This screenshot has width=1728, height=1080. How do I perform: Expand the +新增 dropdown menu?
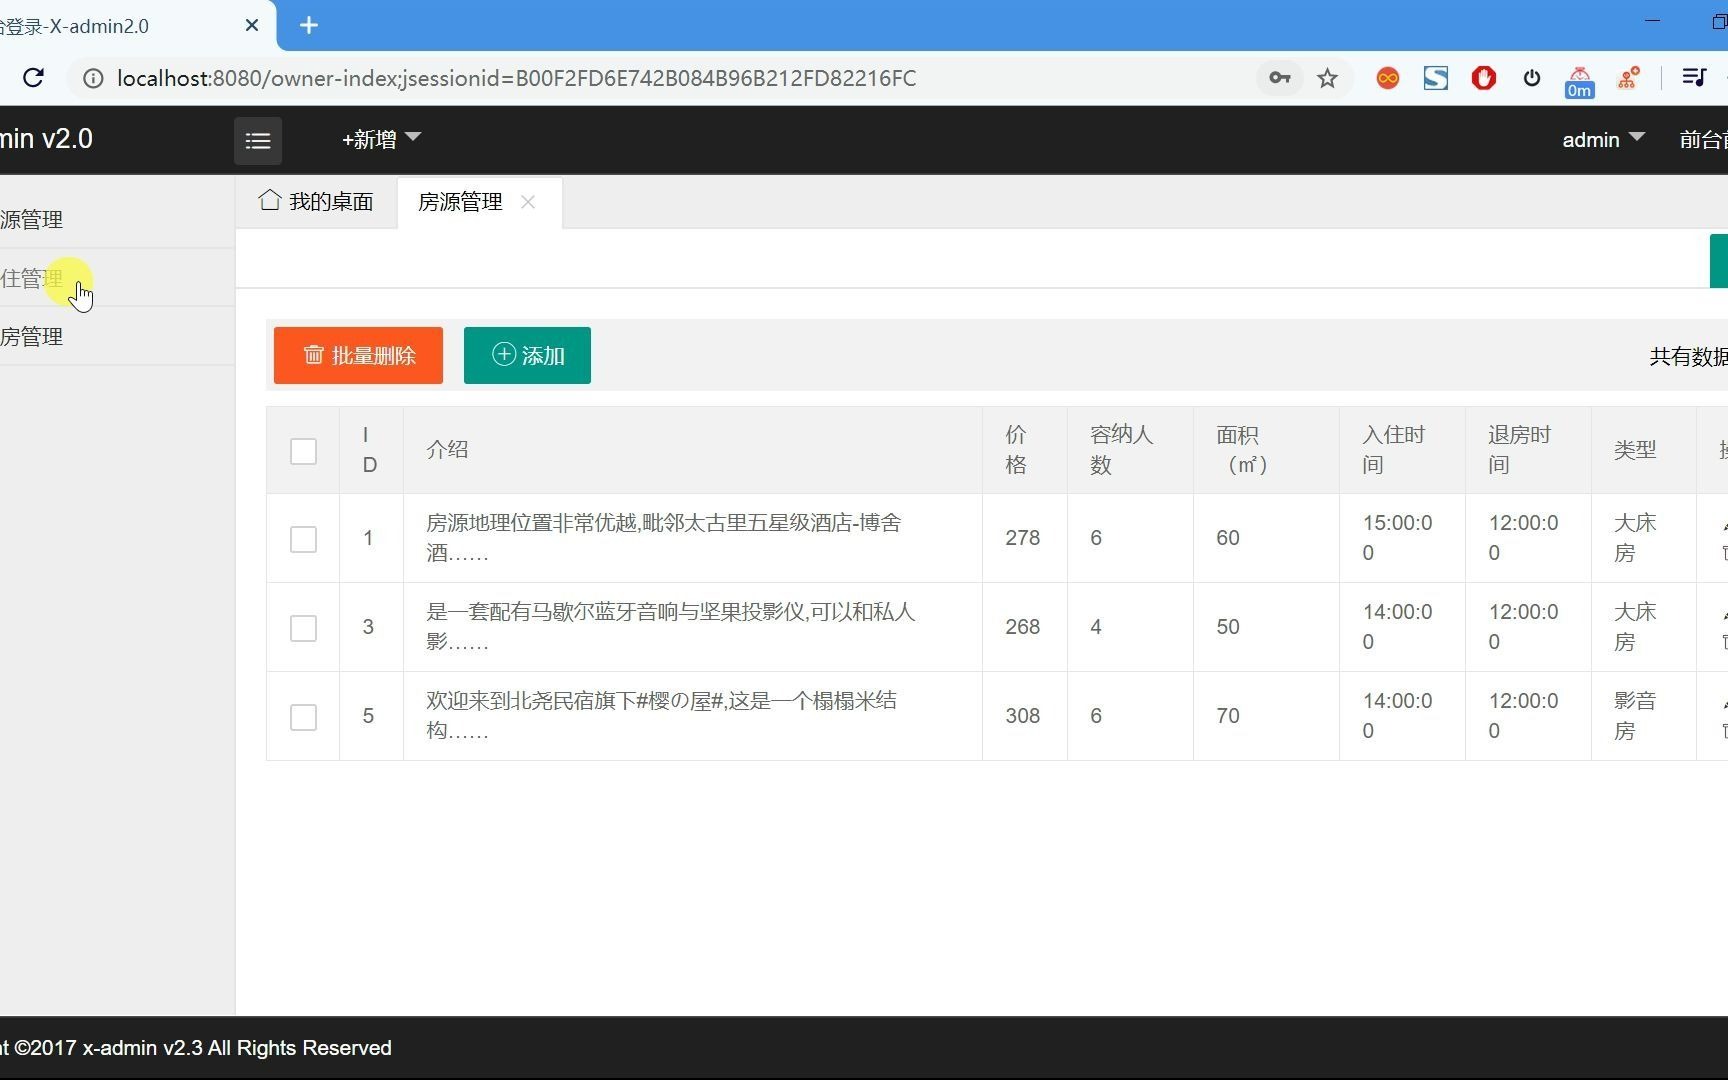pyautogui.click(x=381, y=139)
